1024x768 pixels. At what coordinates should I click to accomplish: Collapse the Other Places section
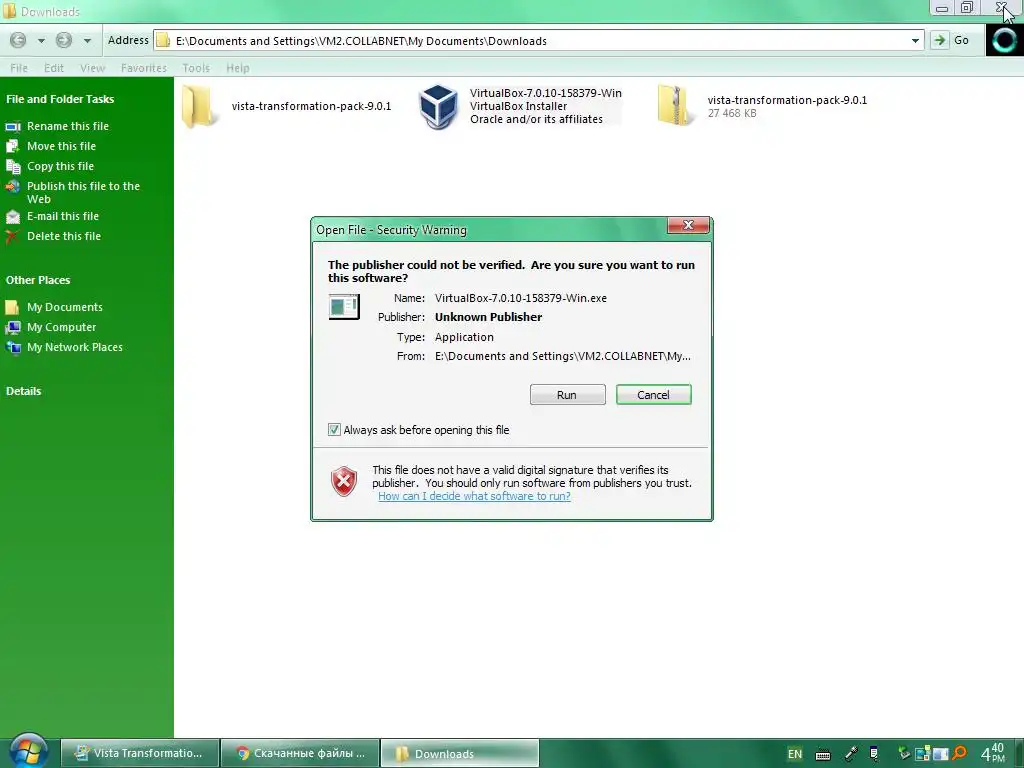click(38, 280)
